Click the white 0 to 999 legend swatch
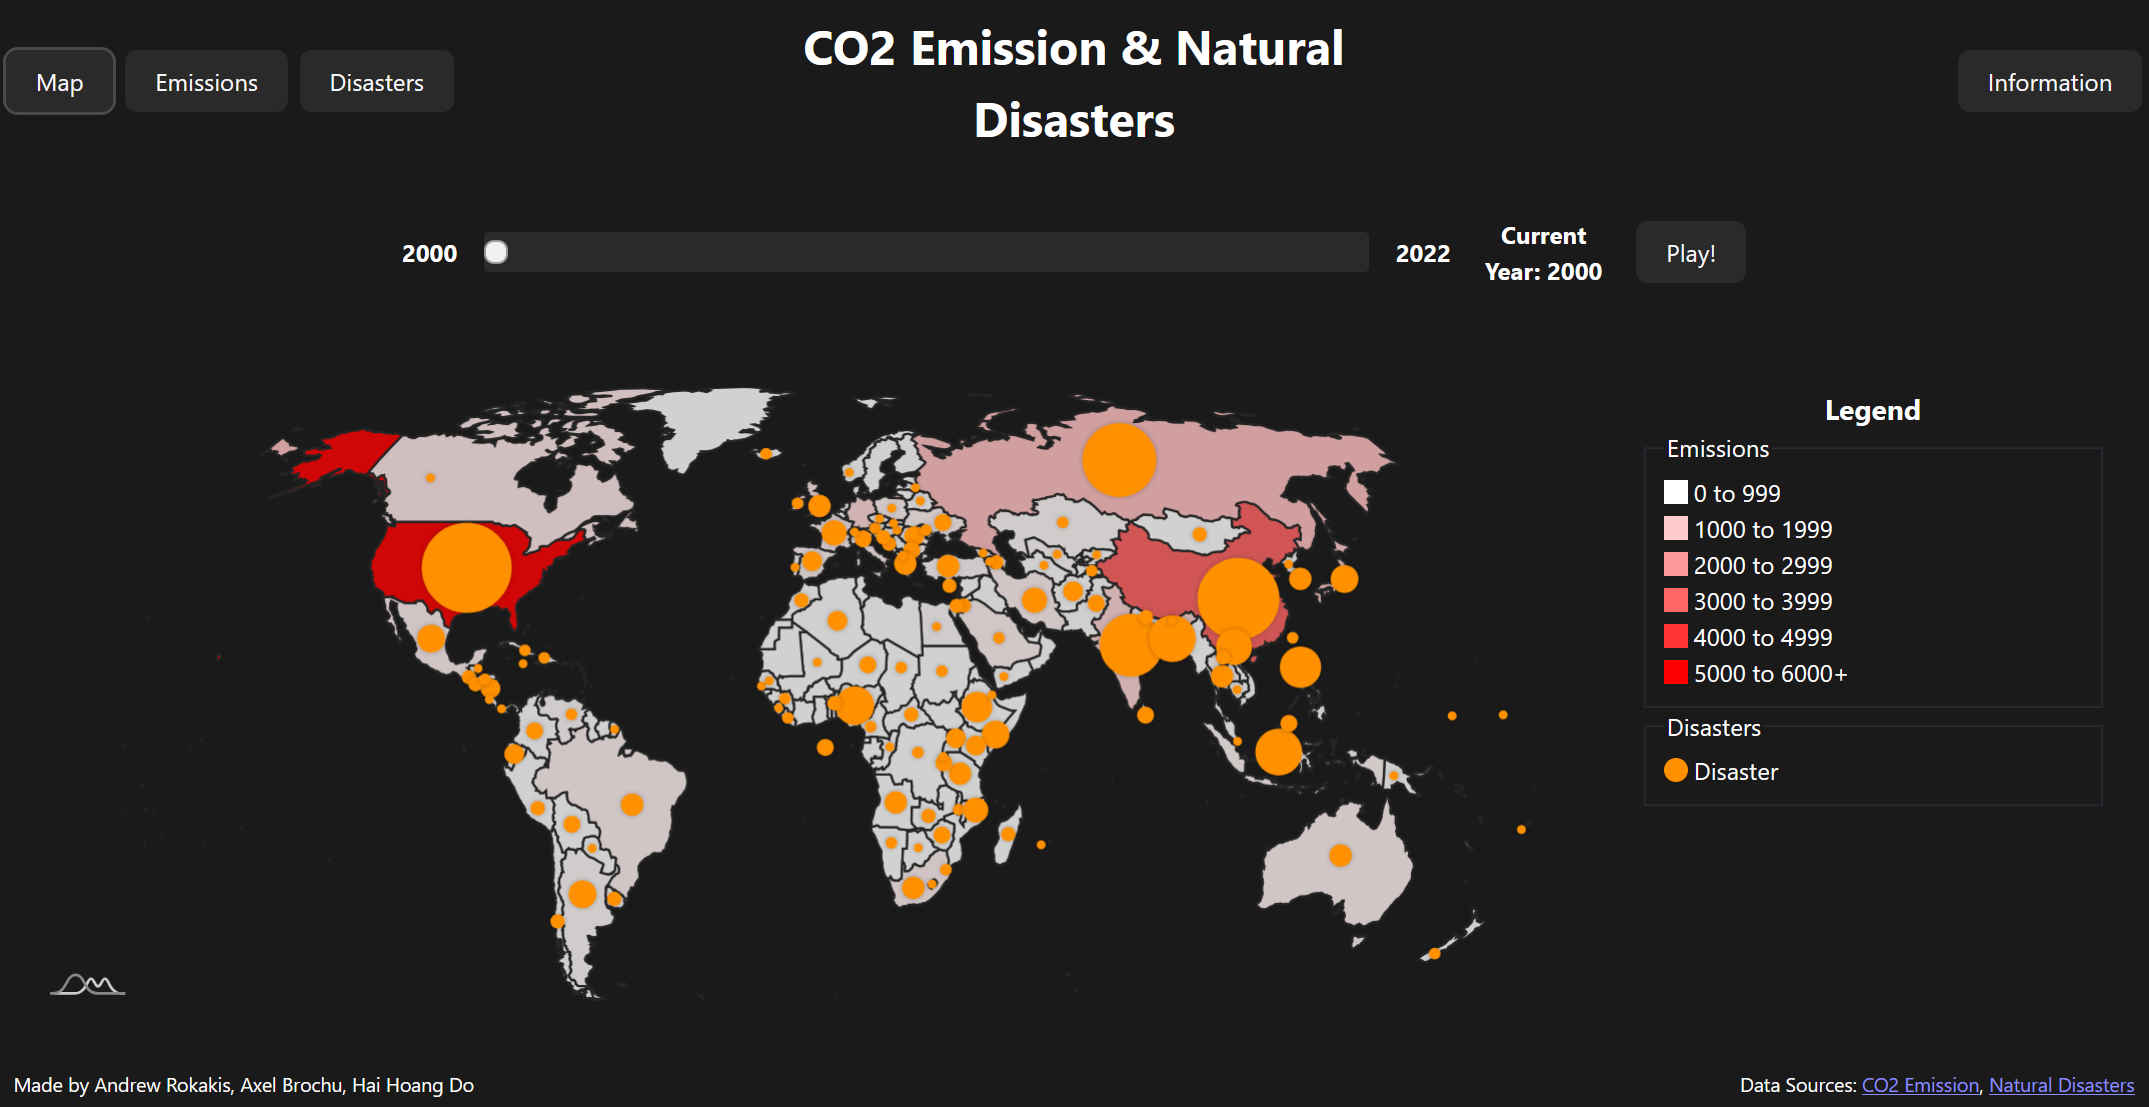2149x1107 pixels. point(1676,492)
